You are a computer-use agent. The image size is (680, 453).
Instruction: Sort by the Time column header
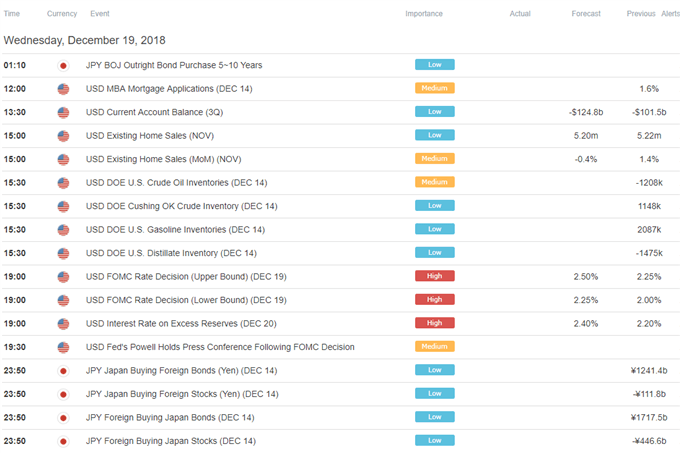pos(12,13)
